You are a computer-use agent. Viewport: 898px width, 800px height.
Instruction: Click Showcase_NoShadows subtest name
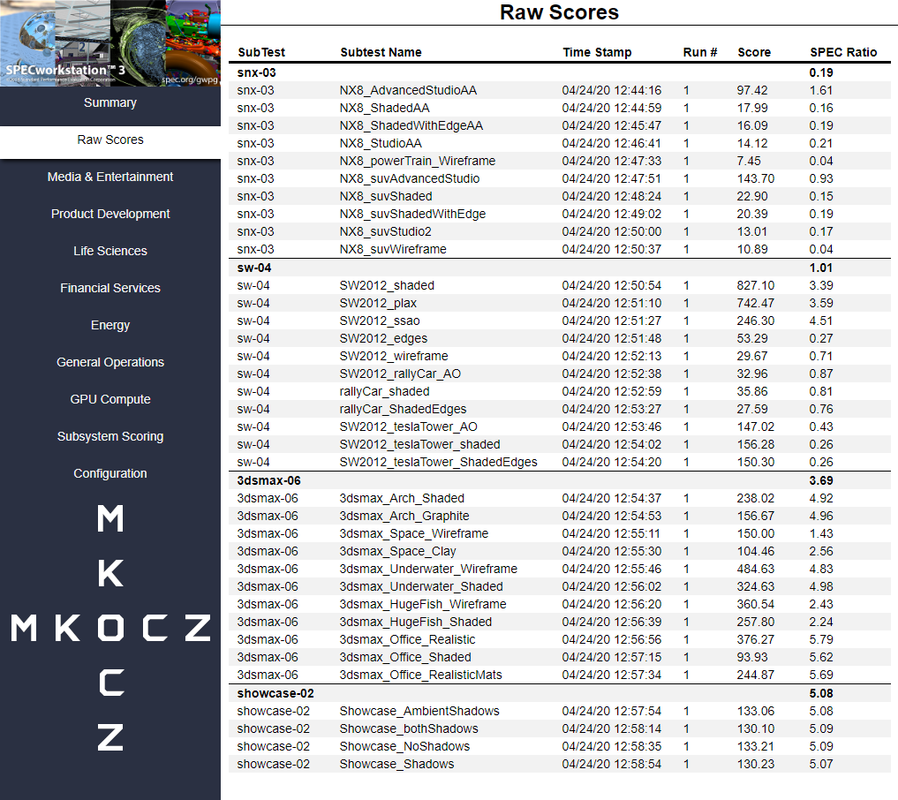[x=404, y=747]
